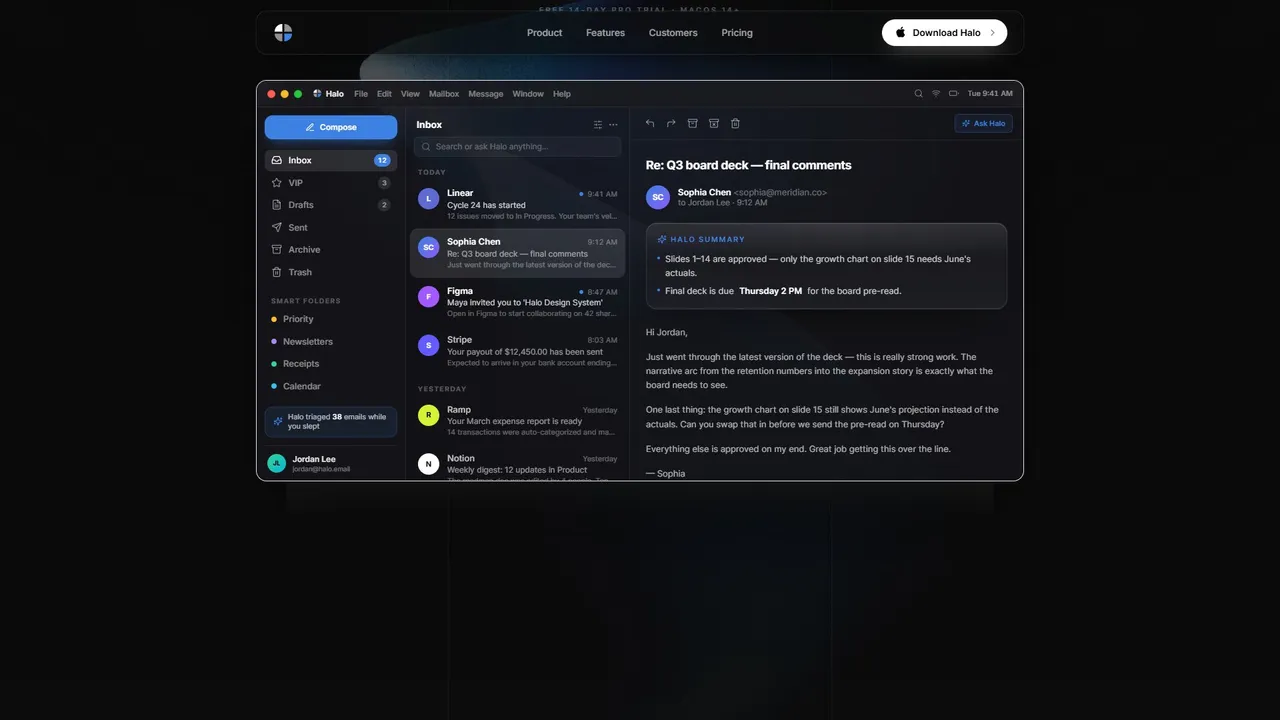Viewport: 1280px width, 720px height.
Task: Open the Trash folder in sidebar
Action: (331, 272)
